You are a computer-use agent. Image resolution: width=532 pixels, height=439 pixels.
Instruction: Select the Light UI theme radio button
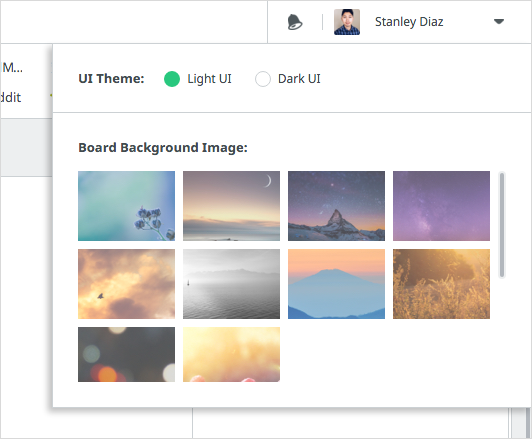[172, 79]
